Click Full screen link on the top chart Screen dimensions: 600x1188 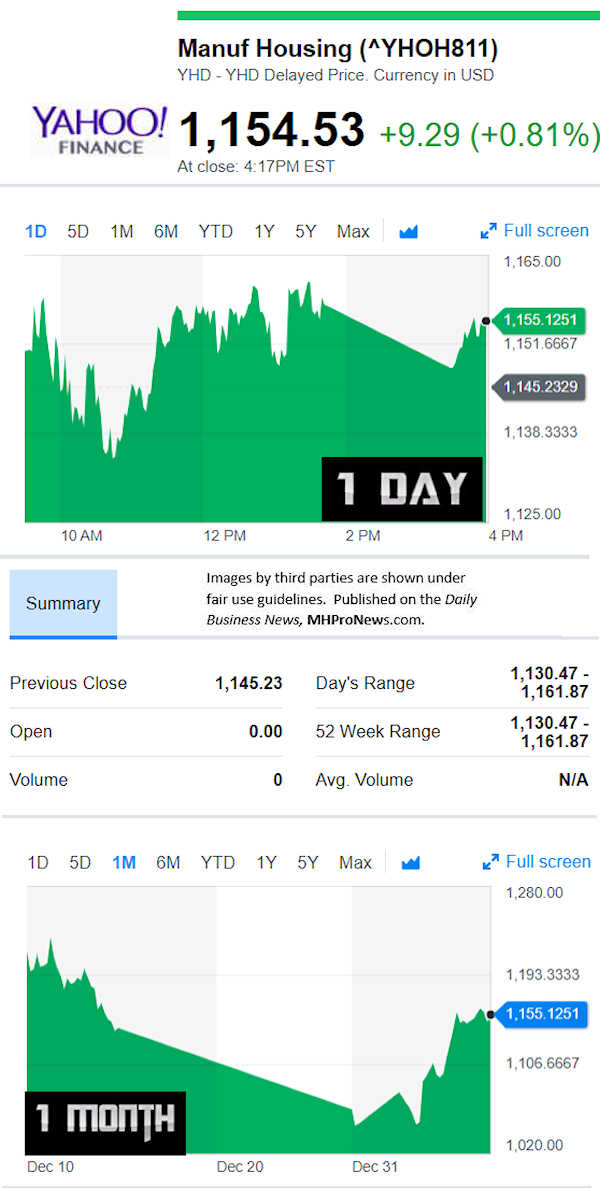(x=546, y=231)
